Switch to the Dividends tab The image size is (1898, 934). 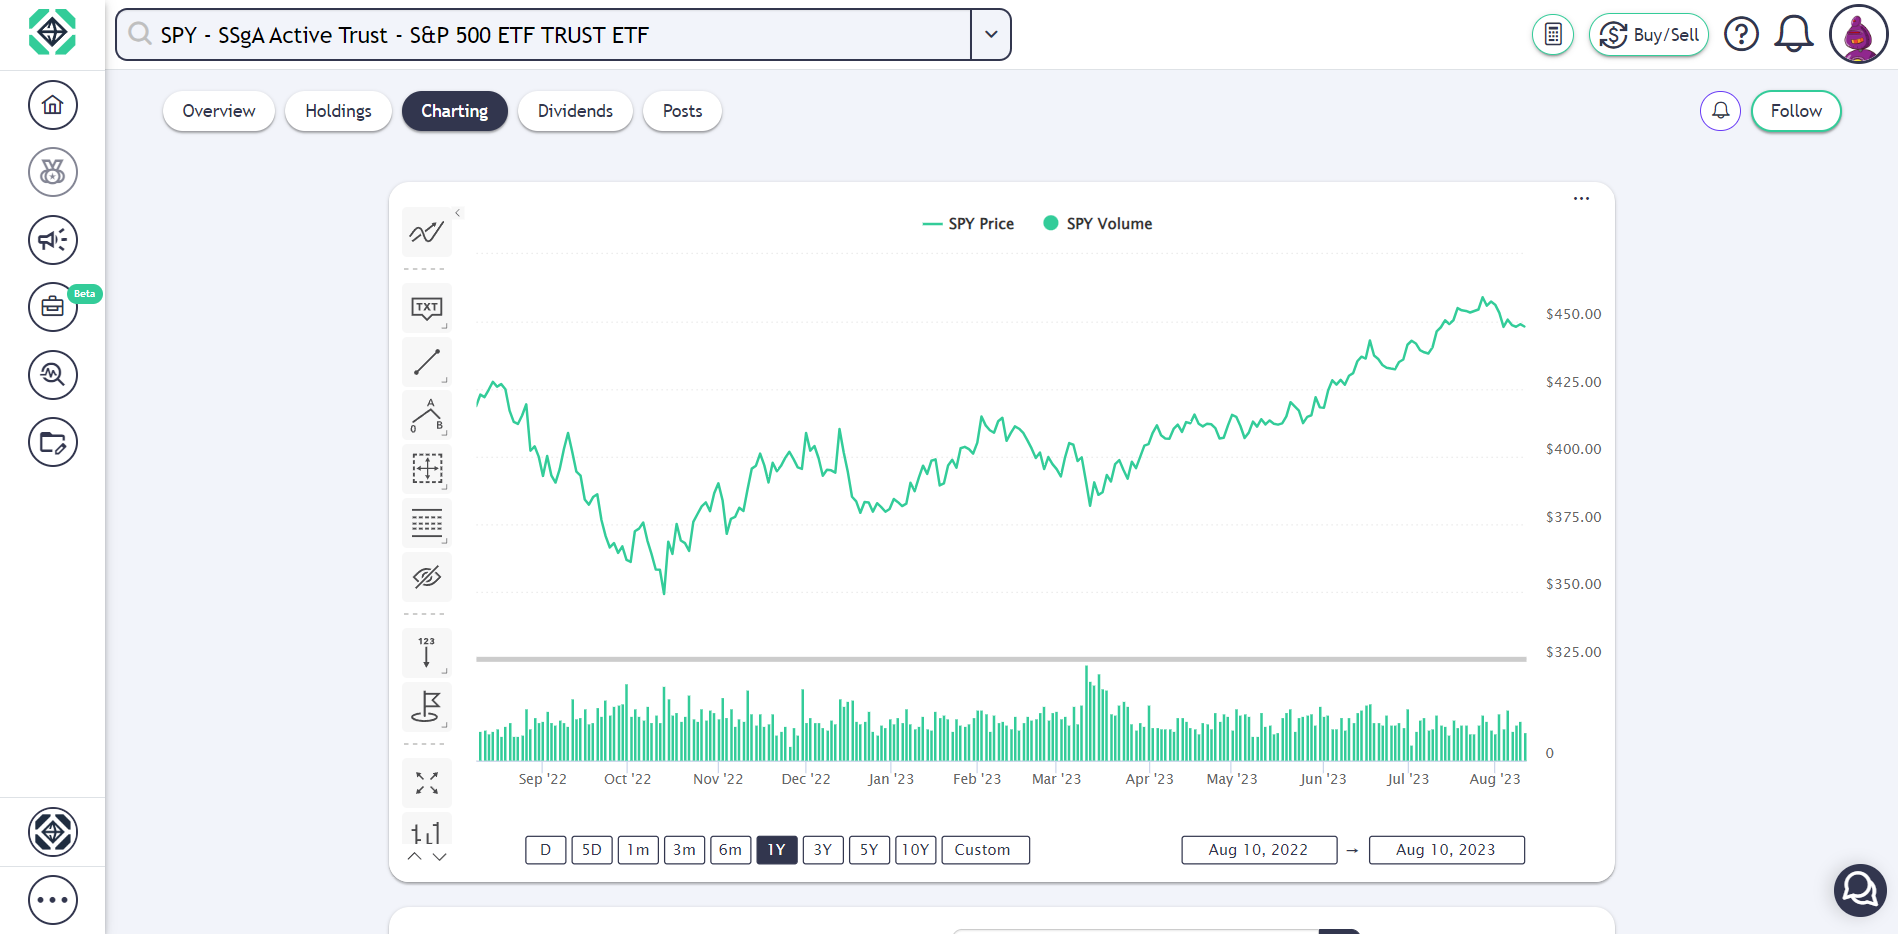pos(575,111)
